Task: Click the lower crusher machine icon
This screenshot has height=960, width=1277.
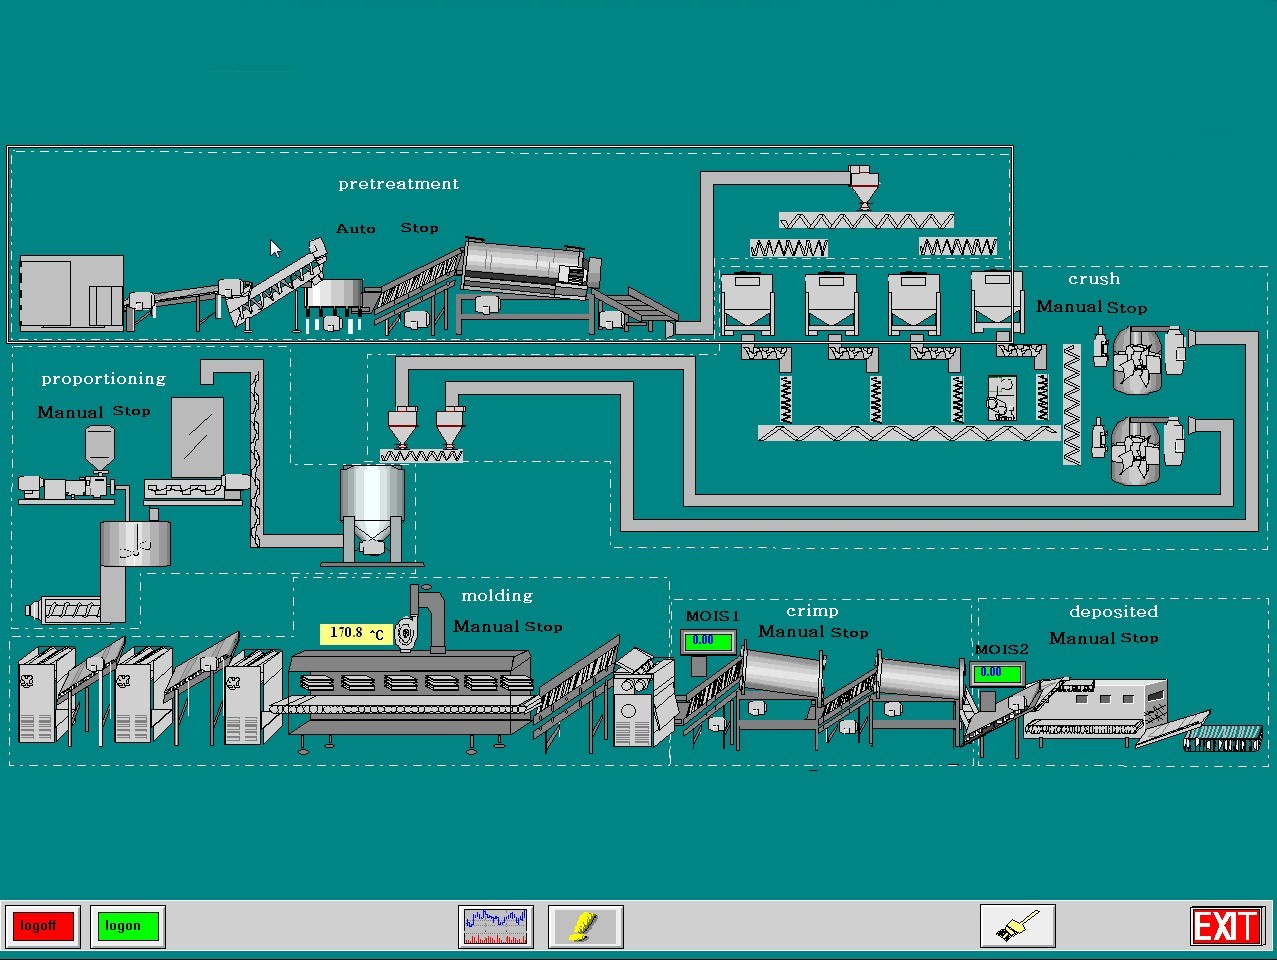Action: [x=1139, y=454]
